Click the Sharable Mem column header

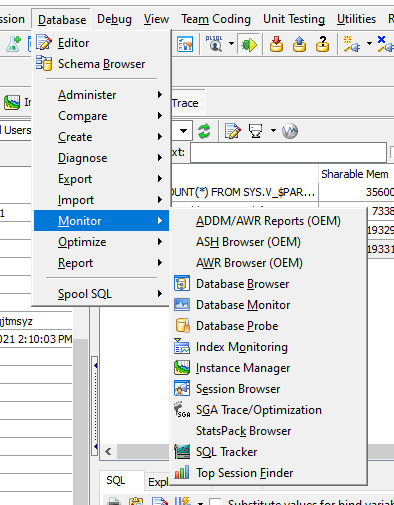(x=356, y=174)
